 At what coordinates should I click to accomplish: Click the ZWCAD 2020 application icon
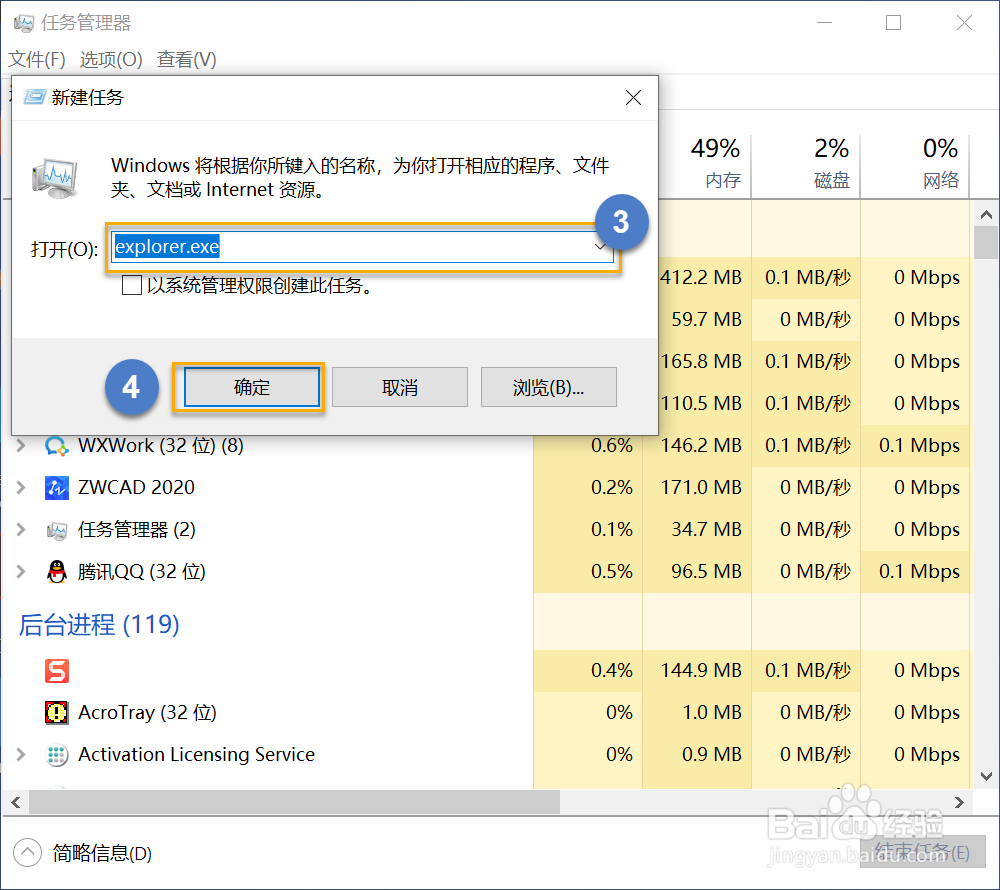click(x=57, y=488)
